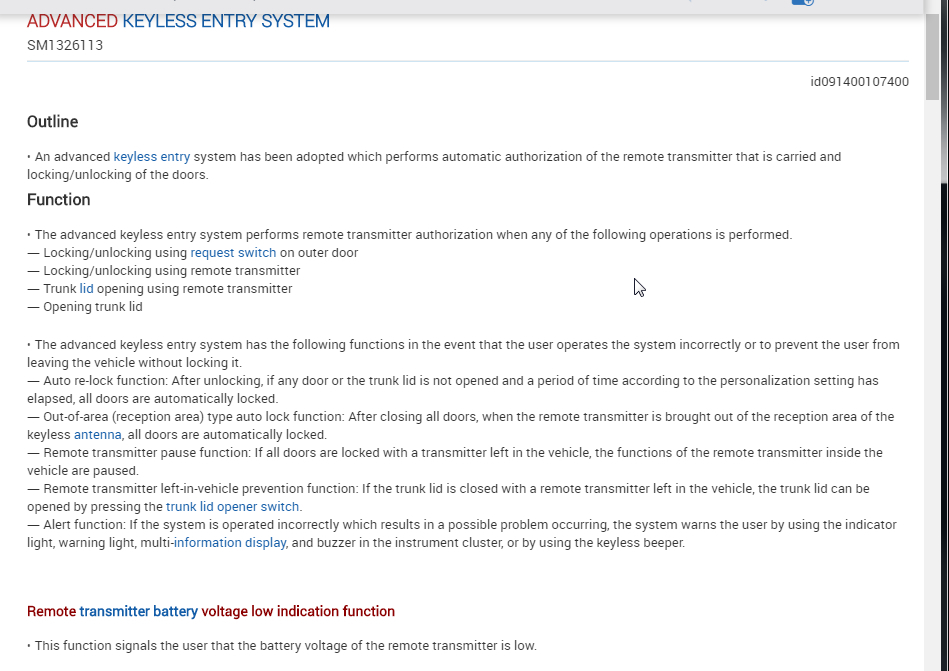Open the 'keyless entry' link in Outline
This screenshot has height=671, width=949.
pos(151,157)
